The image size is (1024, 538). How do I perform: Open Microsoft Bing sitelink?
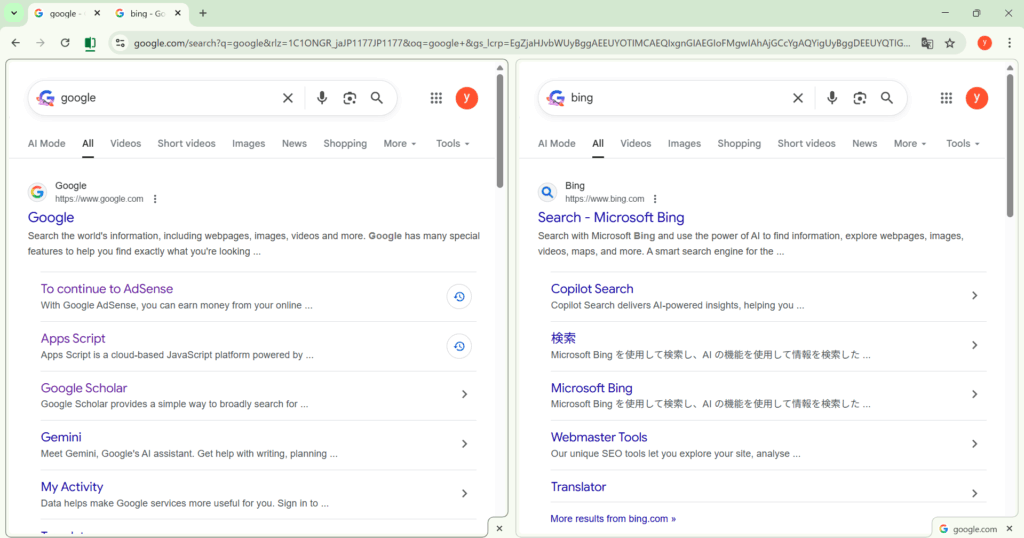(591, 388)
